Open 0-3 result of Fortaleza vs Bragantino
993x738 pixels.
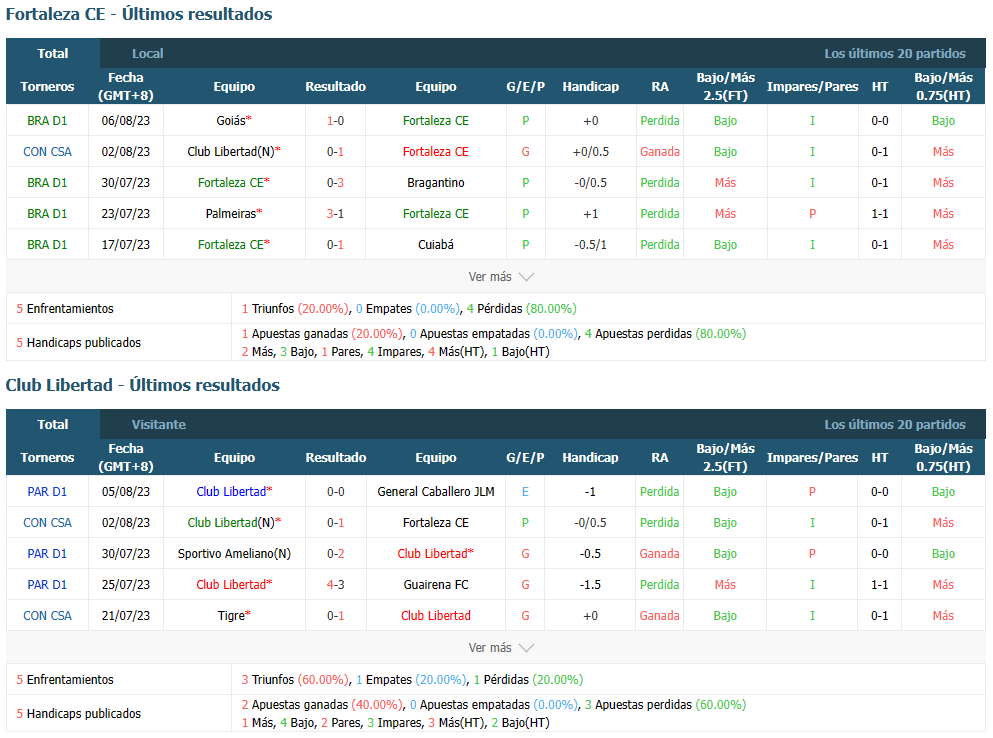pos(335,182)
